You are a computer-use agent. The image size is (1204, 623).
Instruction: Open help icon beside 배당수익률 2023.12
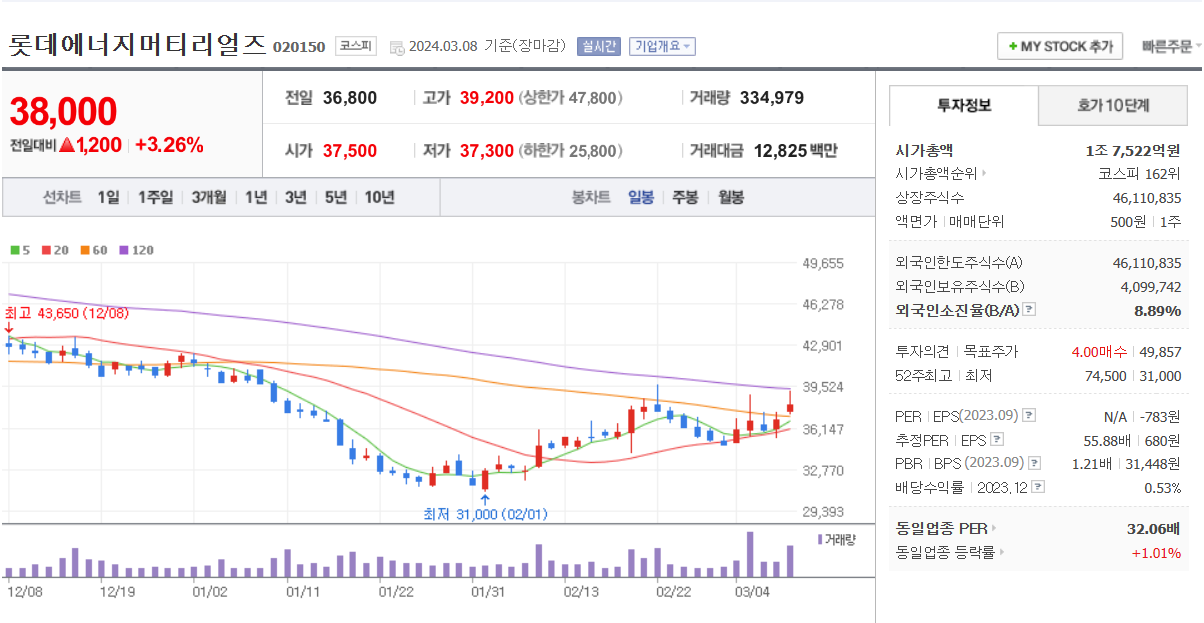(x=1037, y=487)
